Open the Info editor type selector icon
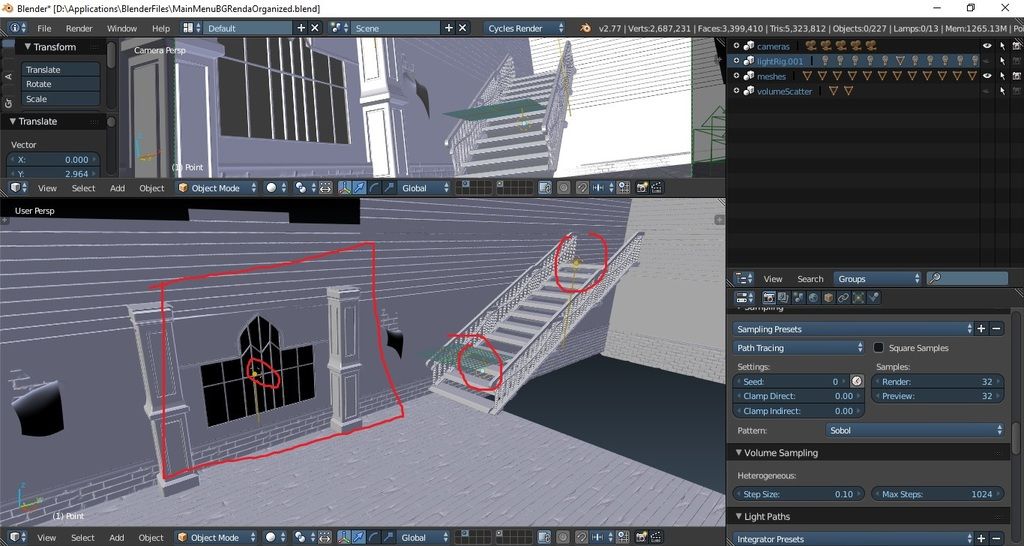 coord(18,28)
